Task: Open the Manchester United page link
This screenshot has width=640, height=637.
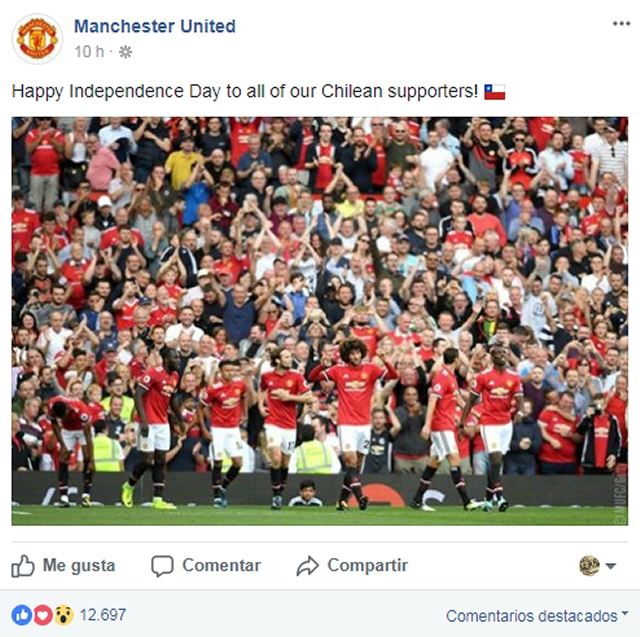Action: 155,27
